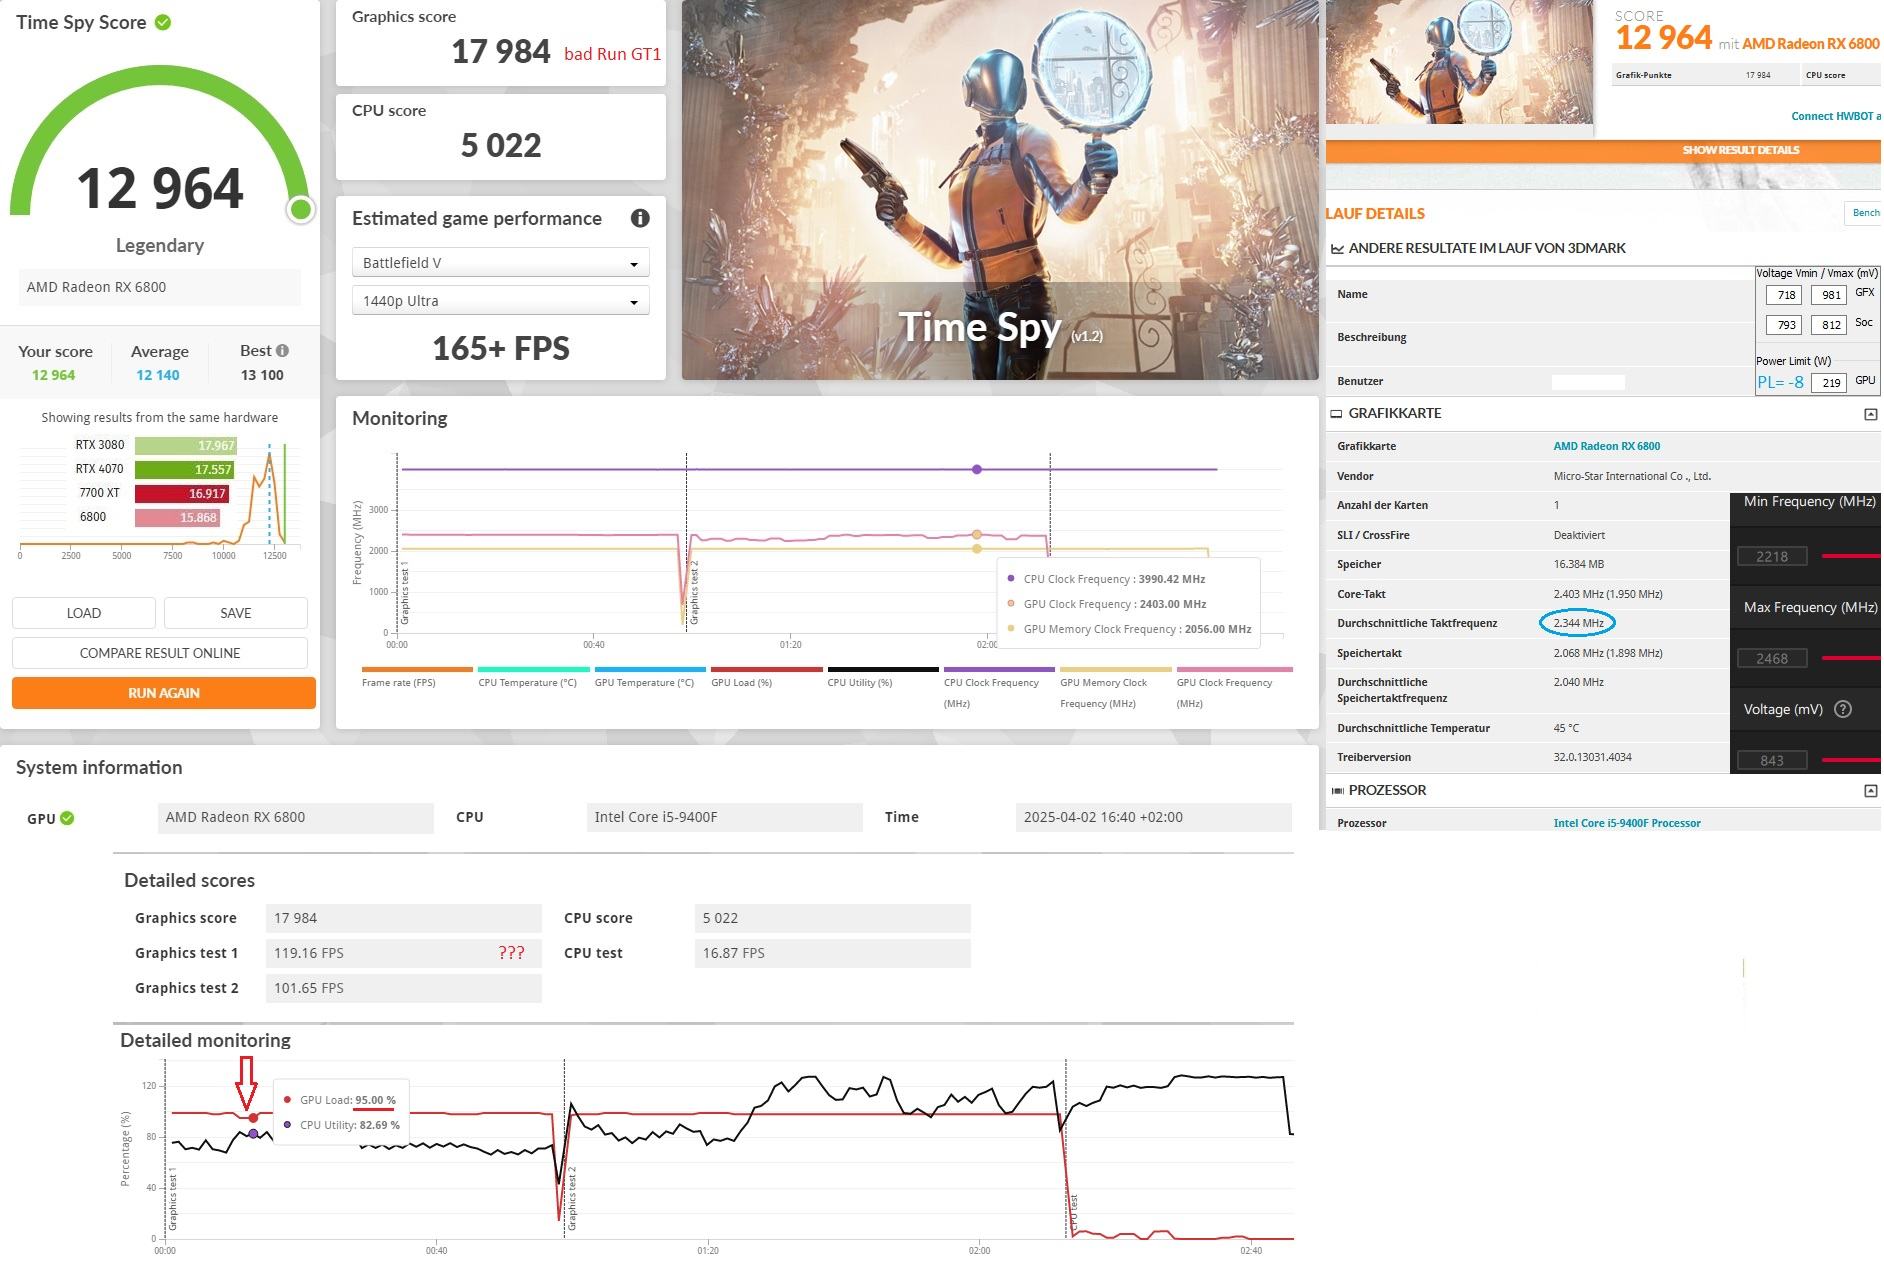Click the red GPU Load point in Detailed monitoring
Screen dimensions: 1884x1276
coord(253,1118)
